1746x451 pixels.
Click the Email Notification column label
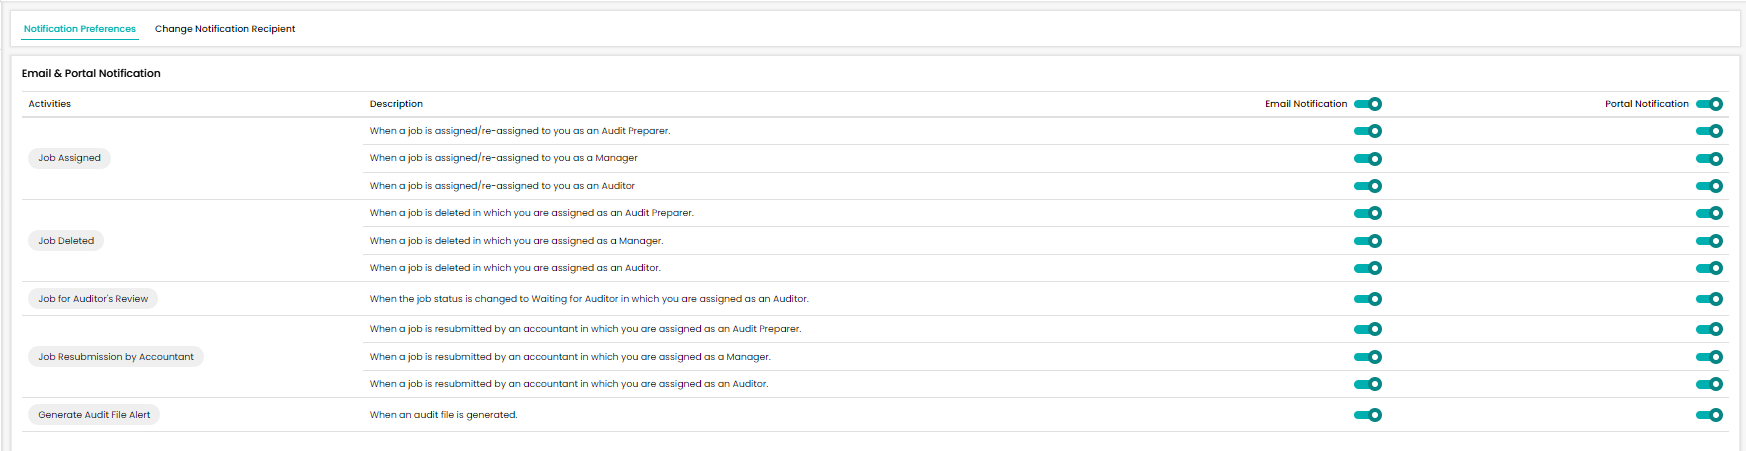(x=1306, y=104)
